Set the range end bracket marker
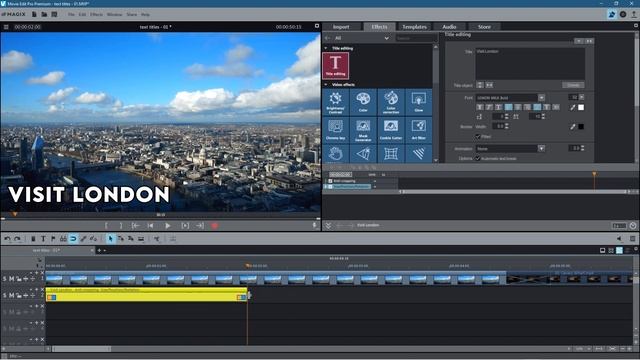The width and height of the screenshot is (640, 360). point(121,225)
